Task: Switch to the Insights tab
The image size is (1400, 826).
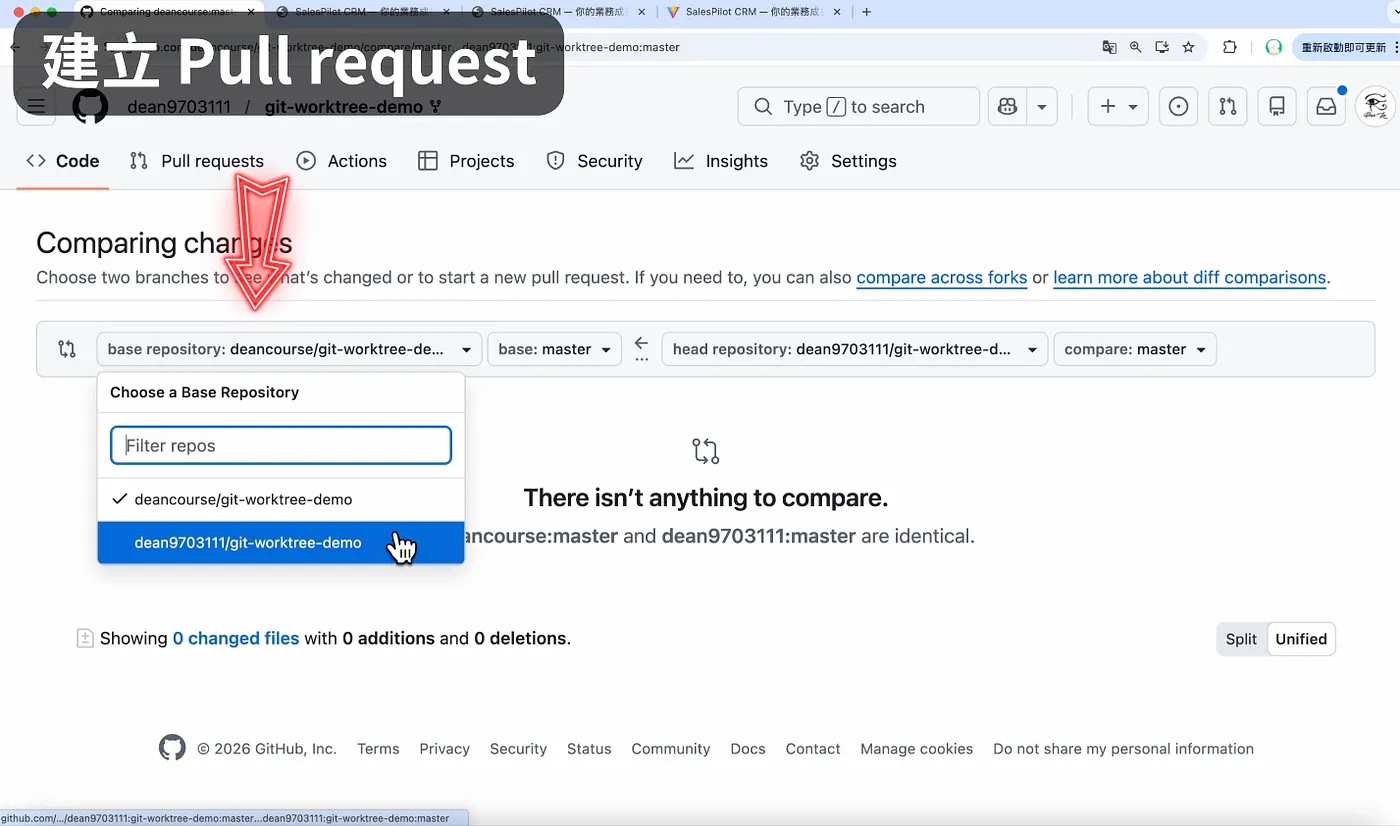Action: [721, 161]
